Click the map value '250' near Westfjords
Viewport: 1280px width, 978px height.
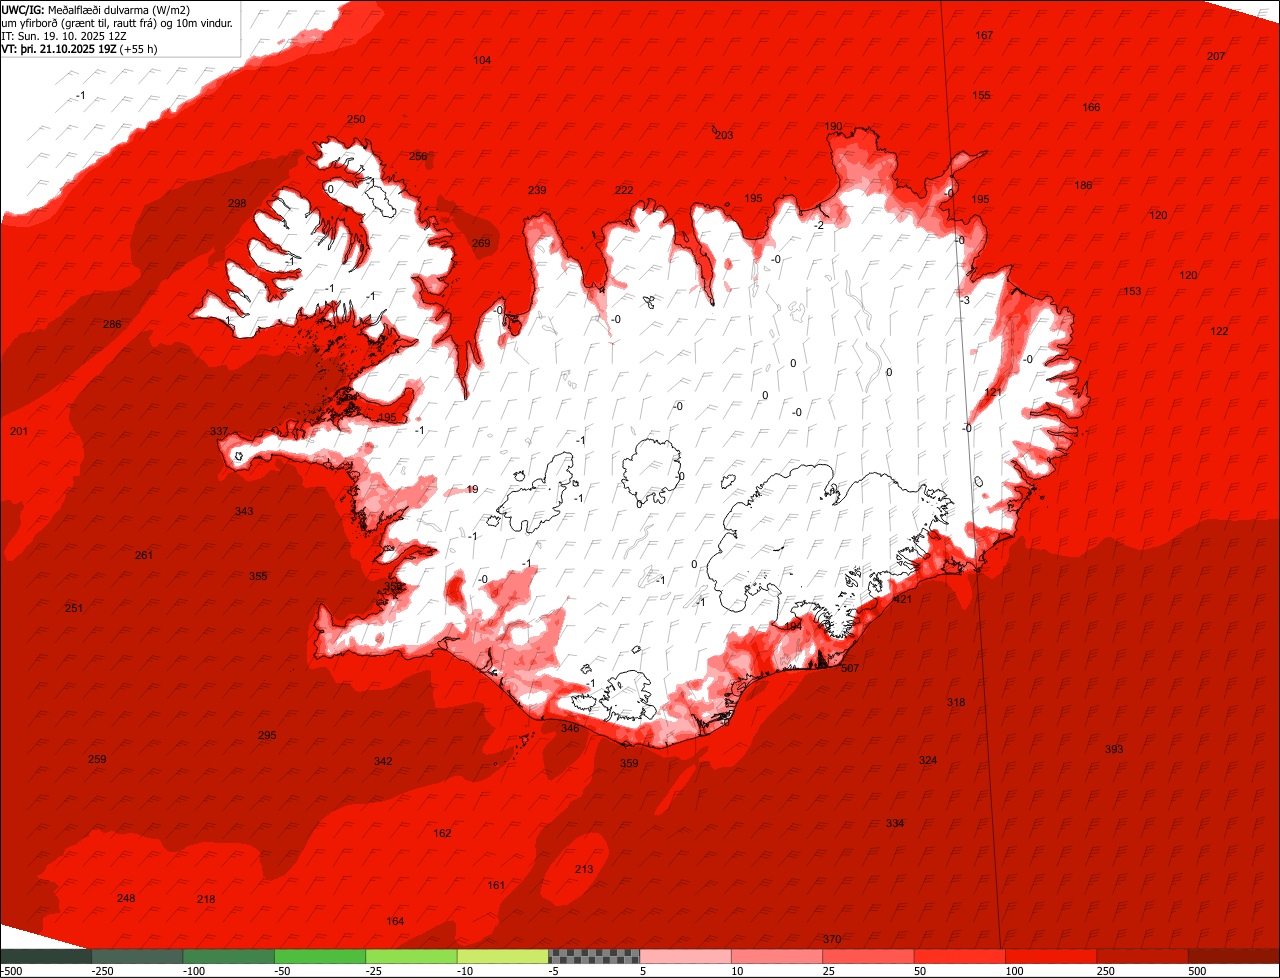[x=356, y=119]
